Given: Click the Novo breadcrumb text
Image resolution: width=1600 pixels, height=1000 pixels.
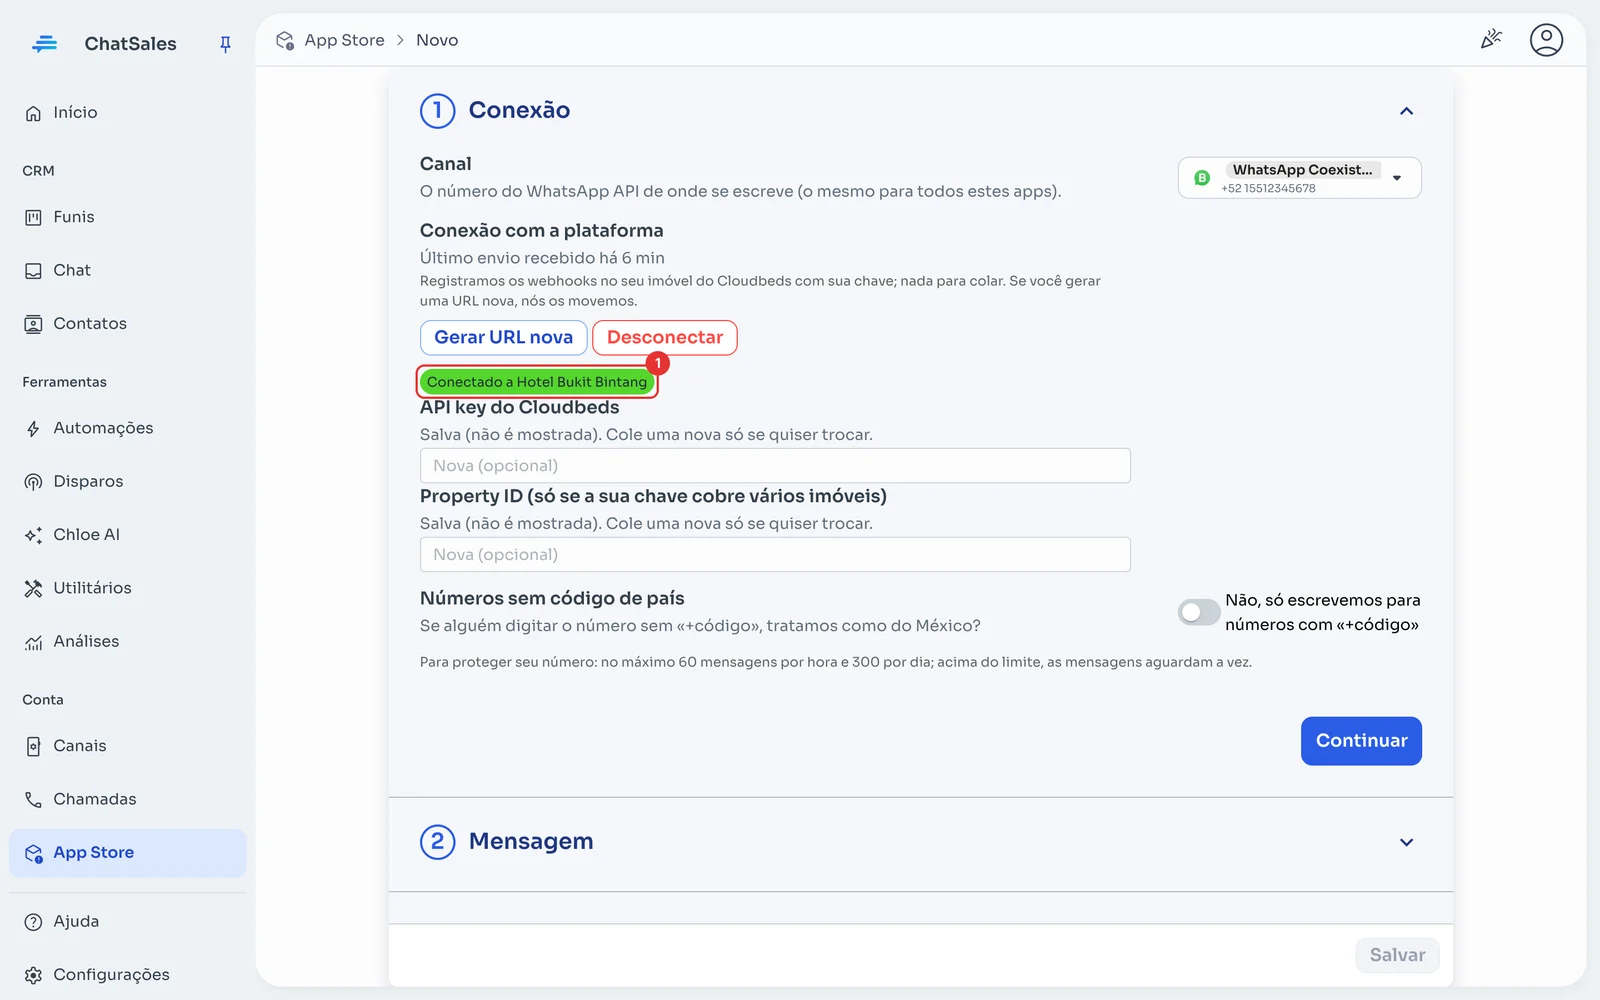Looking at the screenshot, I should (x=437, y=40).
